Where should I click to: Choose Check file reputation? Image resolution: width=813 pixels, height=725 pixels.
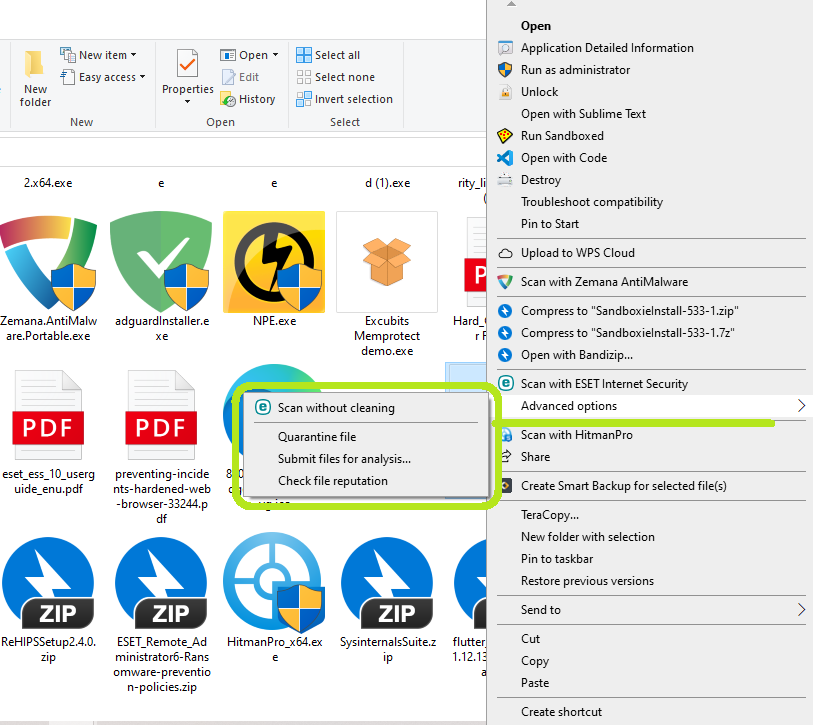366,481
